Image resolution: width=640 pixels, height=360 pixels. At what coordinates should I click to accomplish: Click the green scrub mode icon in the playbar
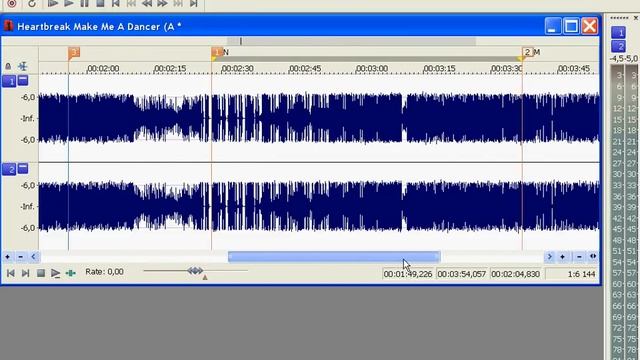pos(71,273)
